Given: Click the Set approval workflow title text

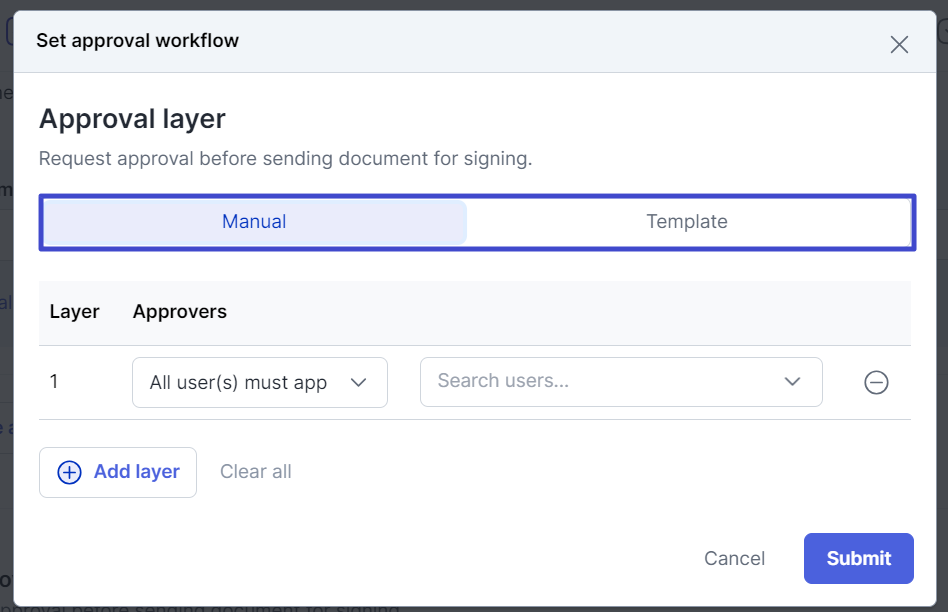Looking at the screenshot, I should click(x=137, y=41).
